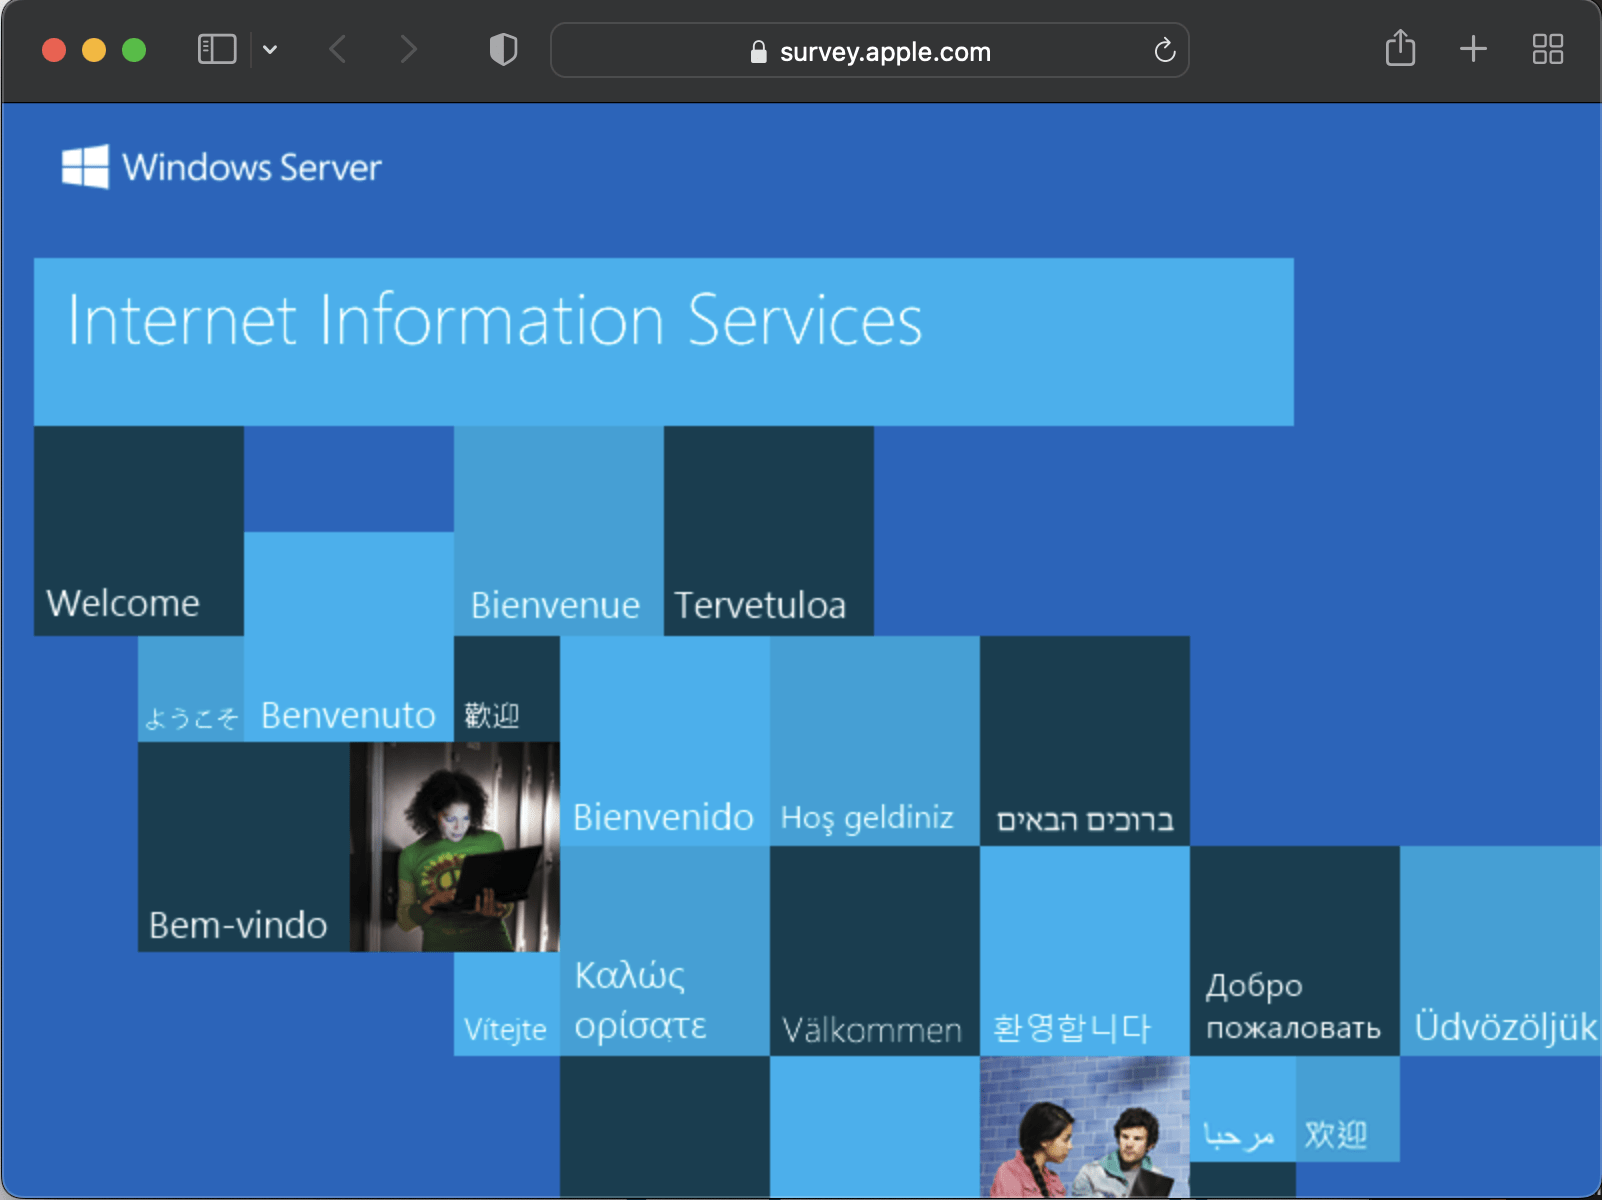Click the survey.apple.com address field
1602x1200 pixels.
point(869,50)
